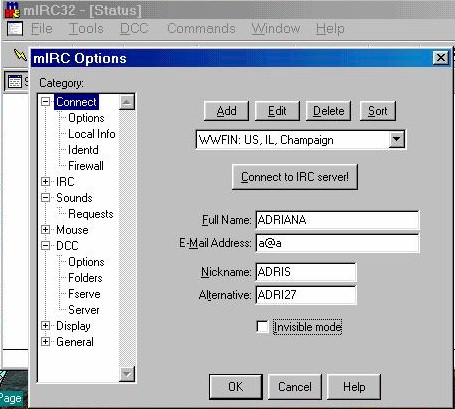Open the DCC menu
Viewport: 455px width, 409px height.
134,28
